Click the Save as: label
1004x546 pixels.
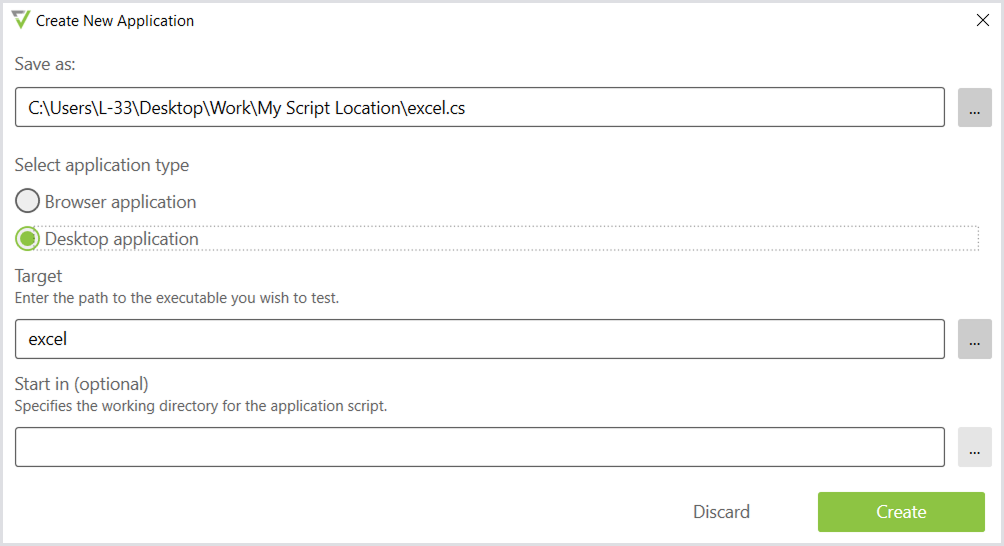point(45,64)
